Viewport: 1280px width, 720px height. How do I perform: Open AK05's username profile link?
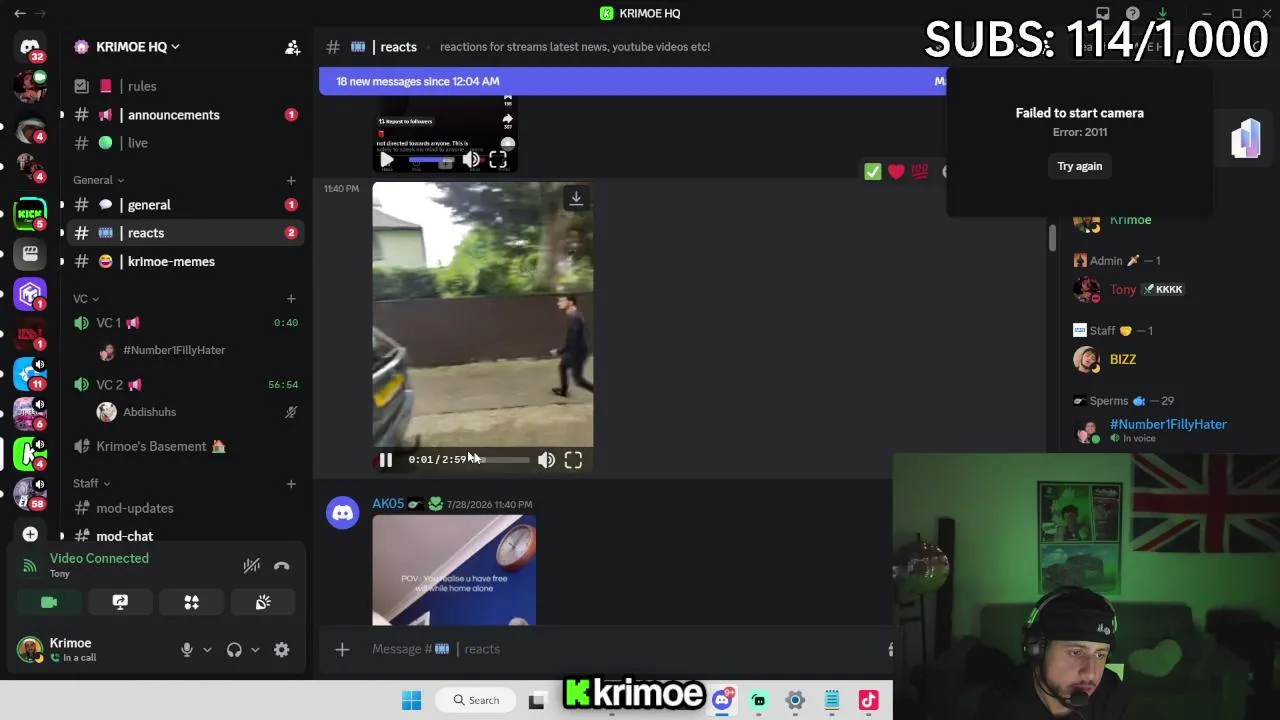[388, 504]
